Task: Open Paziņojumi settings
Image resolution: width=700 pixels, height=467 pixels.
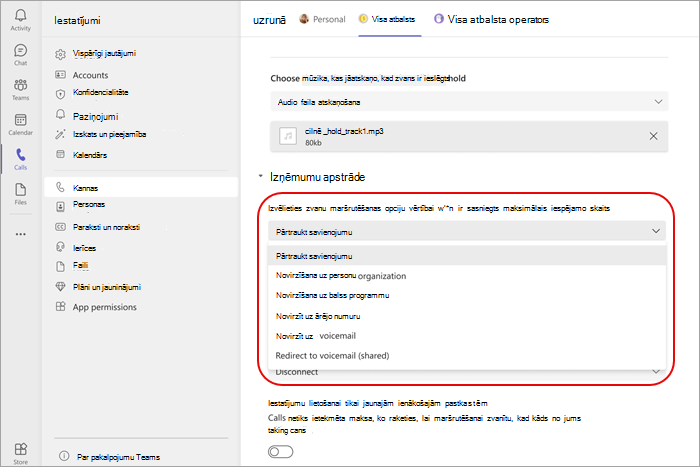Action: point(96,117)
